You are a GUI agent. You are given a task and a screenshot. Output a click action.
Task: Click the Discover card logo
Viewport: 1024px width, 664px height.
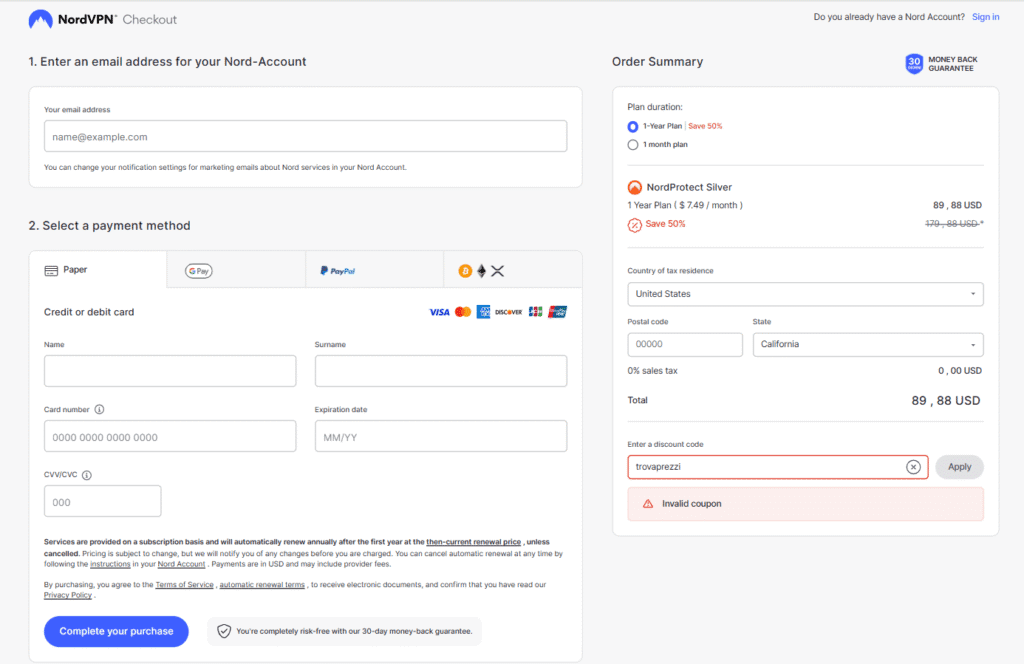point(508,312)
